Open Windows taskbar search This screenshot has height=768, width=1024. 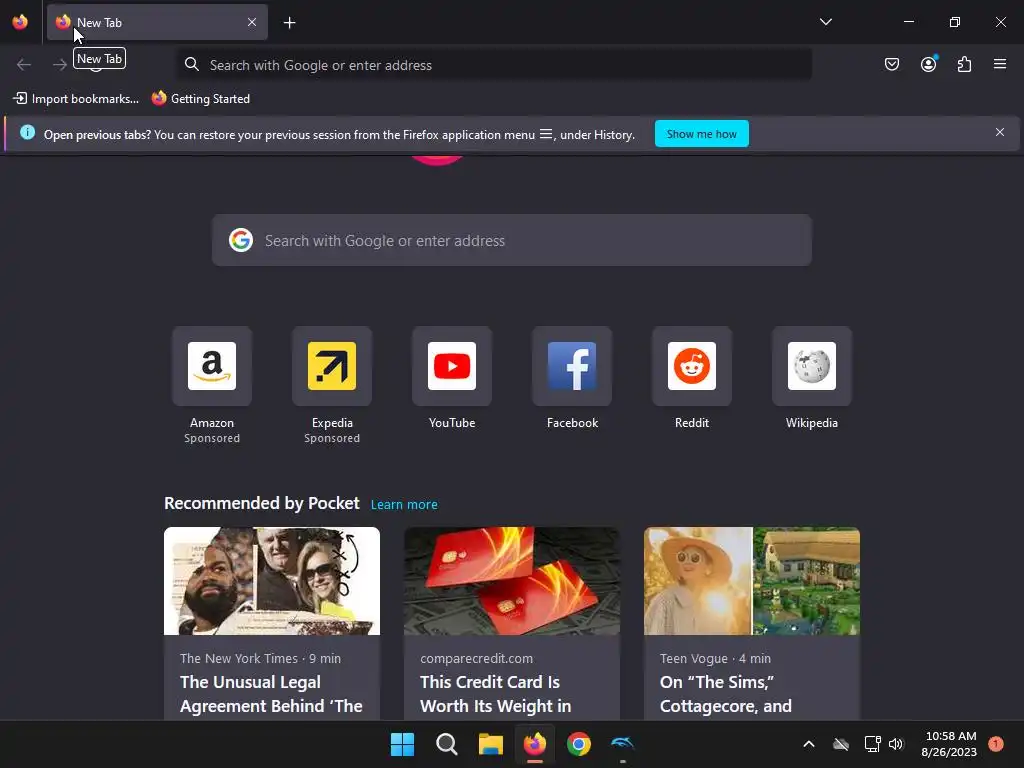pos(447,744)
